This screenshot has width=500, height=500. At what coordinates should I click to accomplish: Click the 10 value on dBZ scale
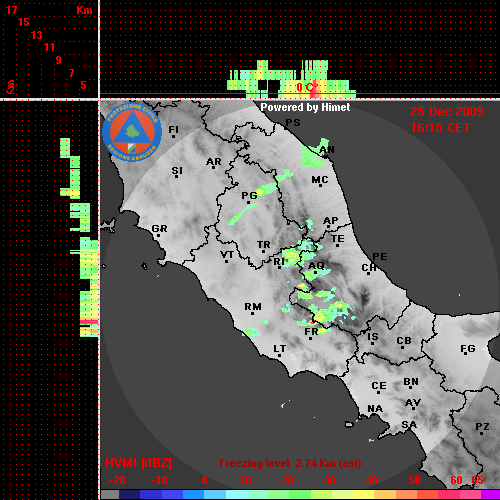(x=246, y=480)
